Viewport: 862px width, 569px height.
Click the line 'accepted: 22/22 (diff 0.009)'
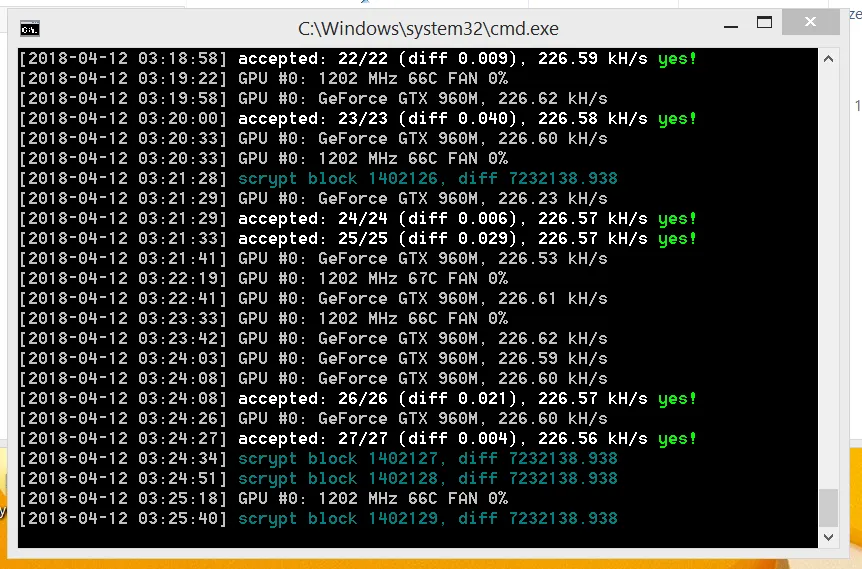[358, 58]
